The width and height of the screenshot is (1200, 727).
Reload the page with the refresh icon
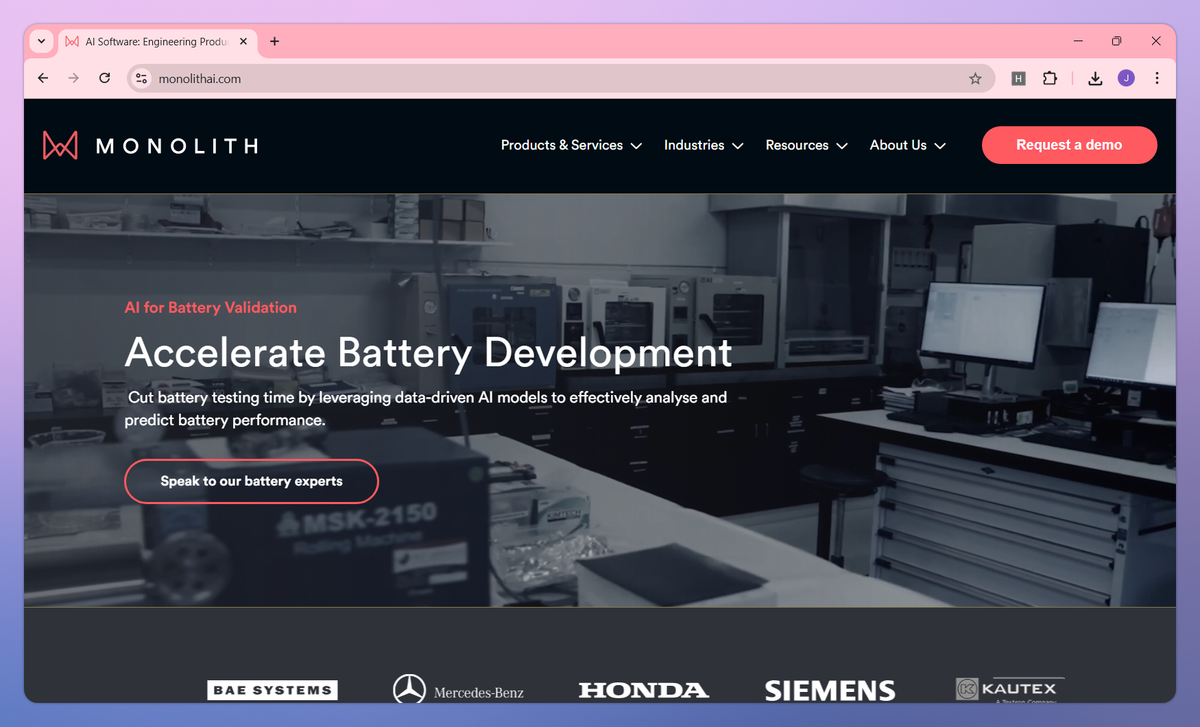click(104, 78)
